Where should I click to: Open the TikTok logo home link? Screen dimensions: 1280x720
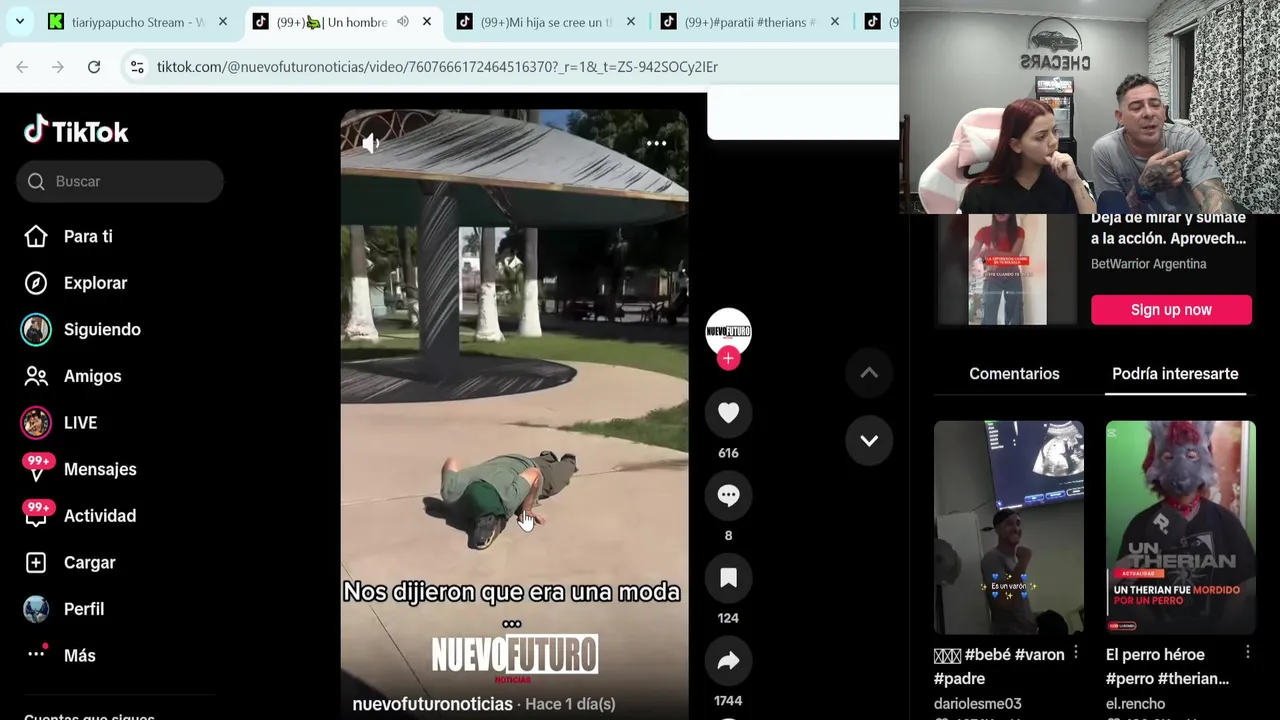[x=76, y=131]
